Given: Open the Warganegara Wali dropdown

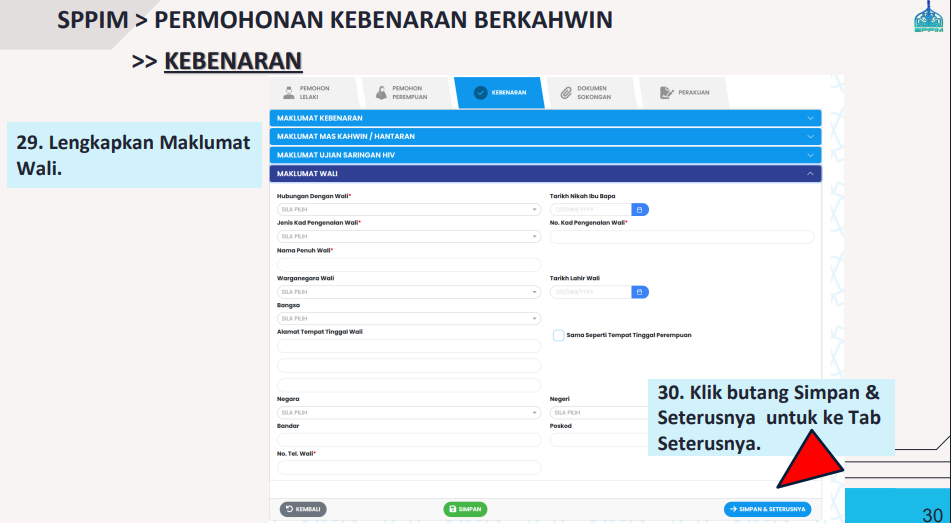Looking at the screenshot, I should (x=409, y=292).
